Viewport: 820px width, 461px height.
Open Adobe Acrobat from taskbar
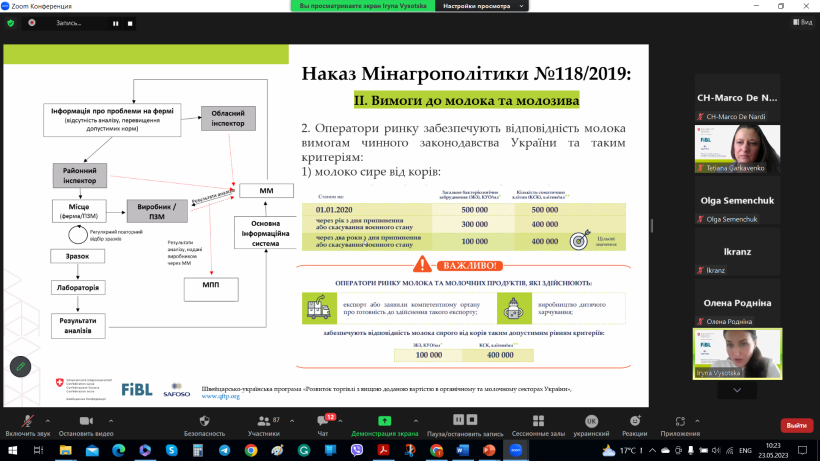point(383,451)
